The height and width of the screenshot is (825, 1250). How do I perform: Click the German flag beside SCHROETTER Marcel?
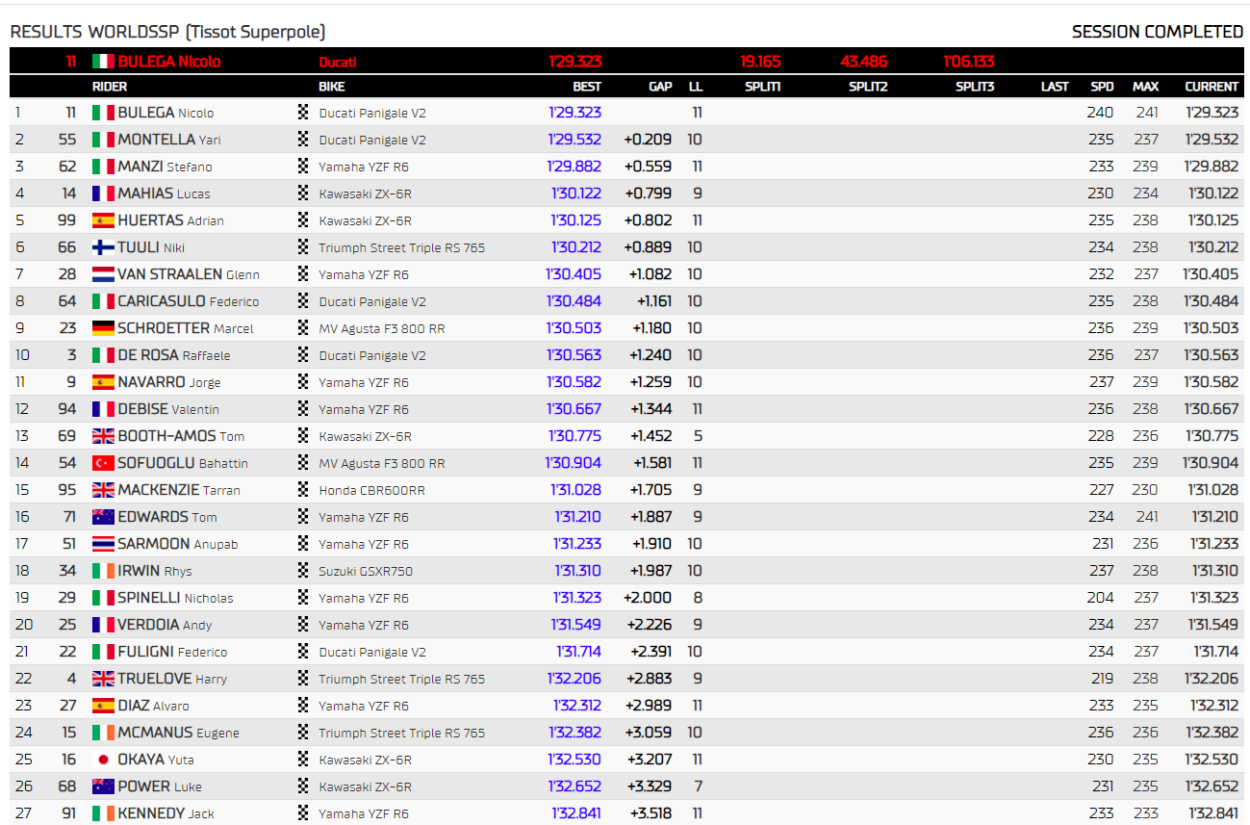(103, 328)
